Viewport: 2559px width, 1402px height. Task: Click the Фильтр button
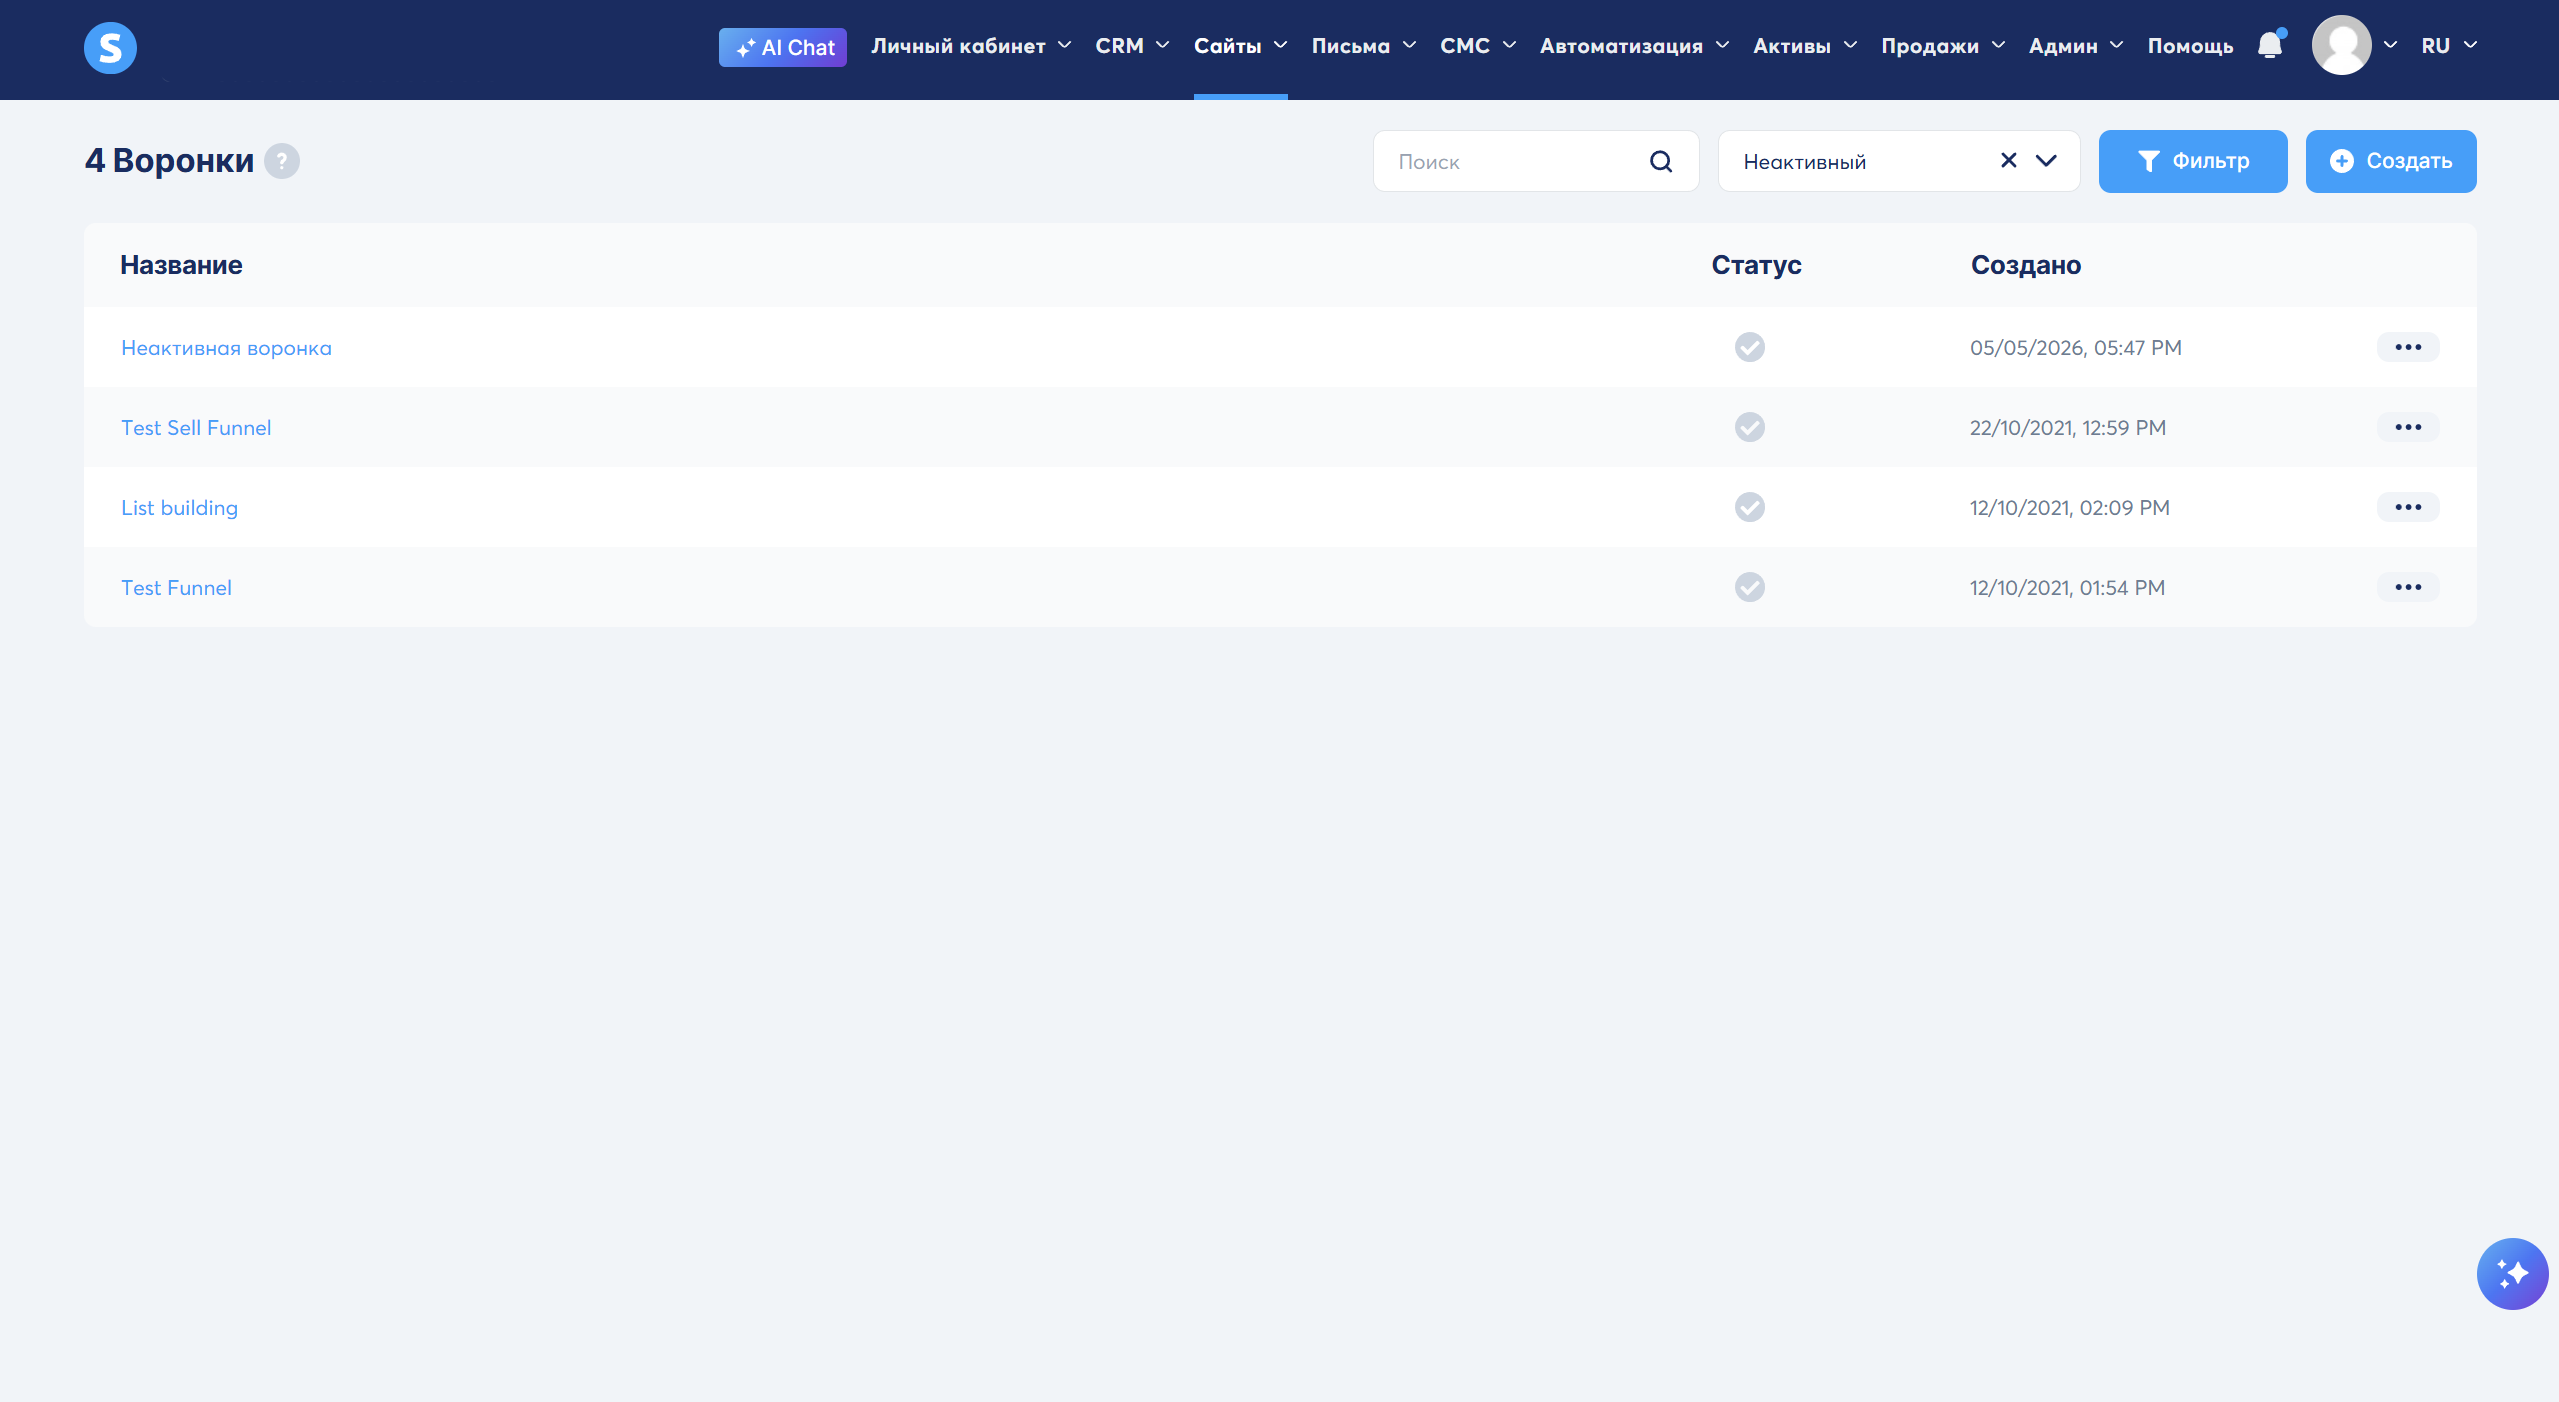[2192, 161]
